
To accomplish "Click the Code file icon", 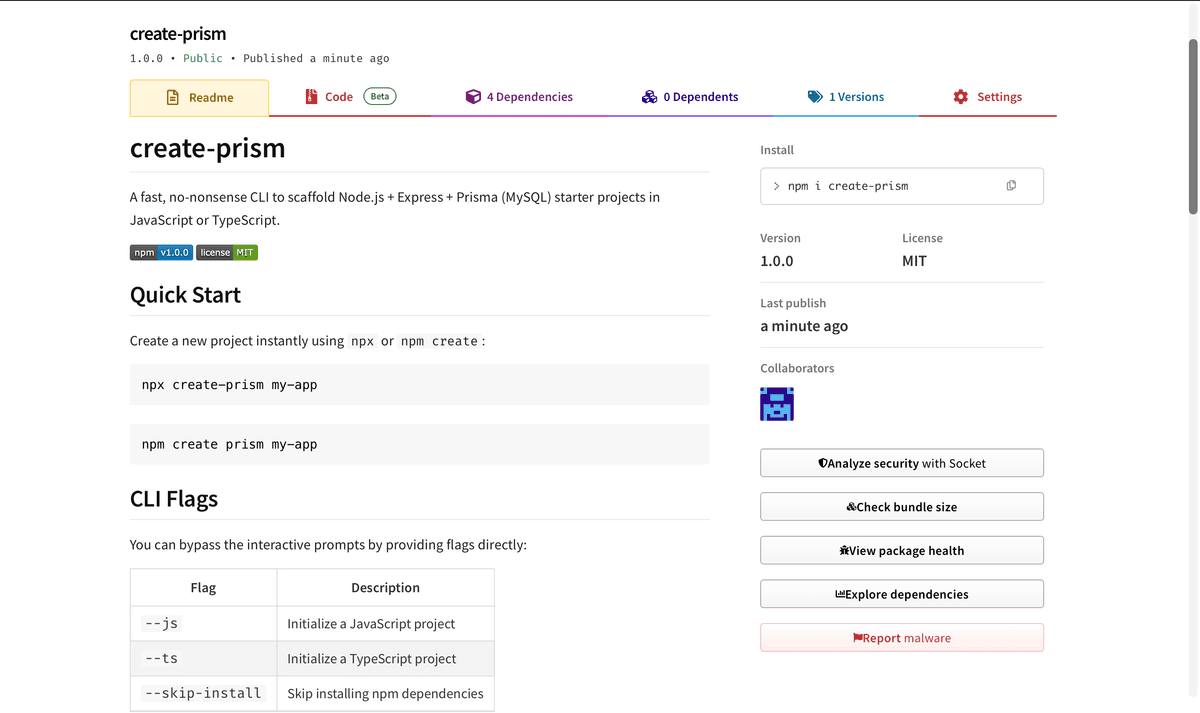I will pos(312,96).
